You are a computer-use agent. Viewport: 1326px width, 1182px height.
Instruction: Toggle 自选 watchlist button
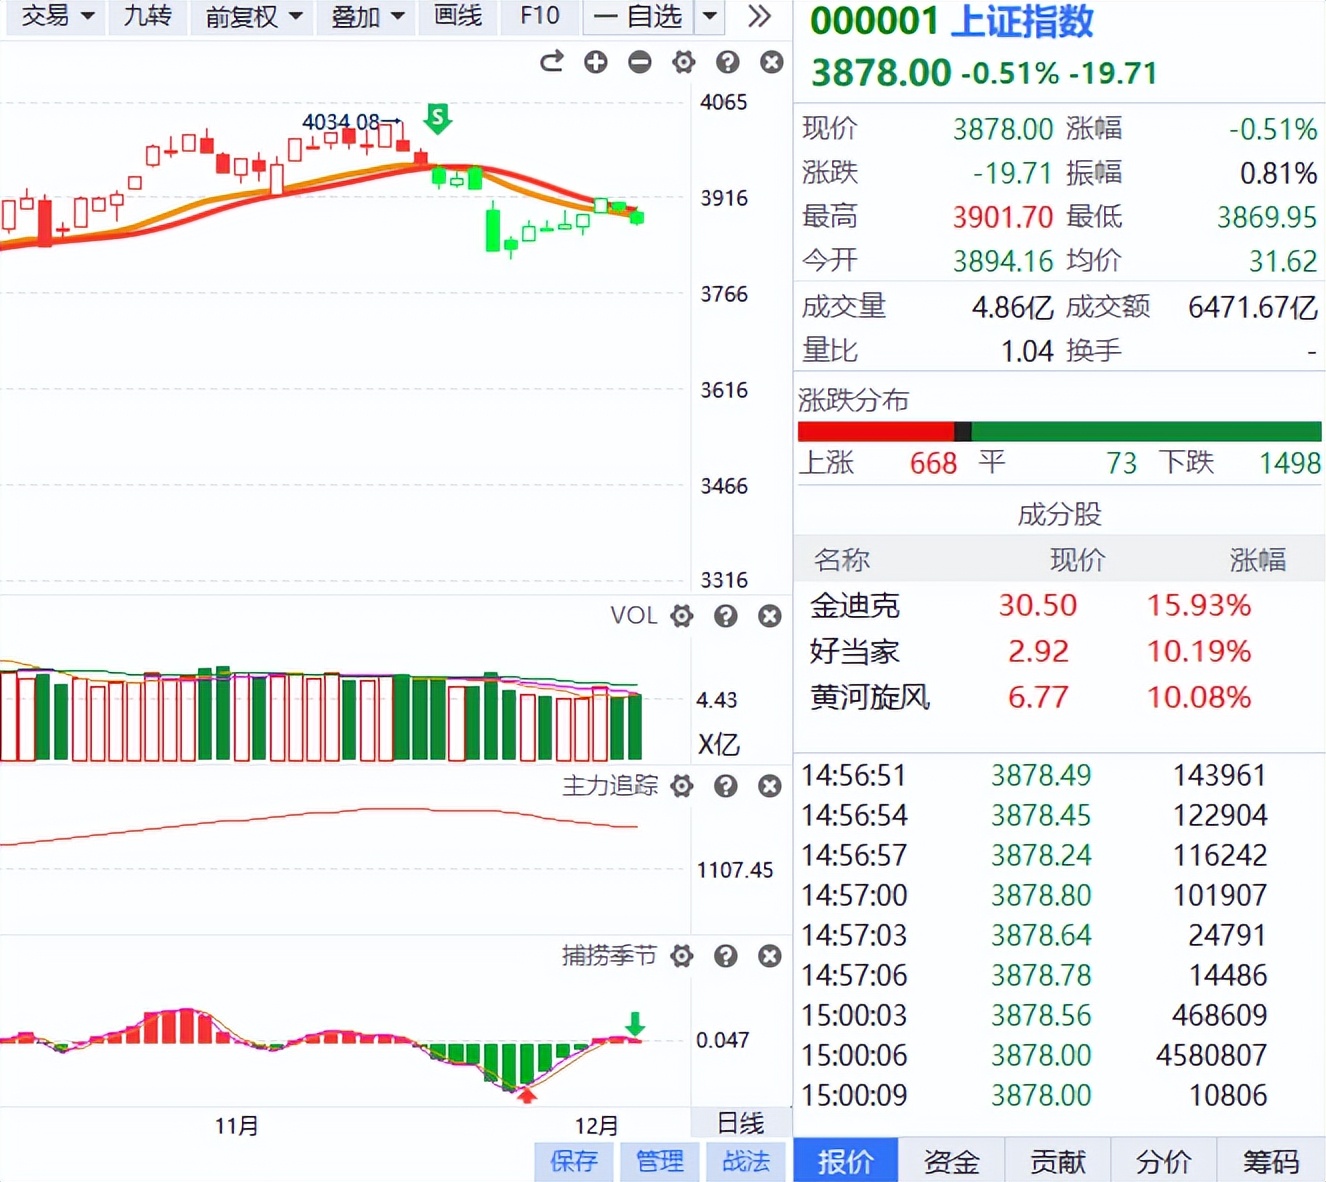point(639,17)
